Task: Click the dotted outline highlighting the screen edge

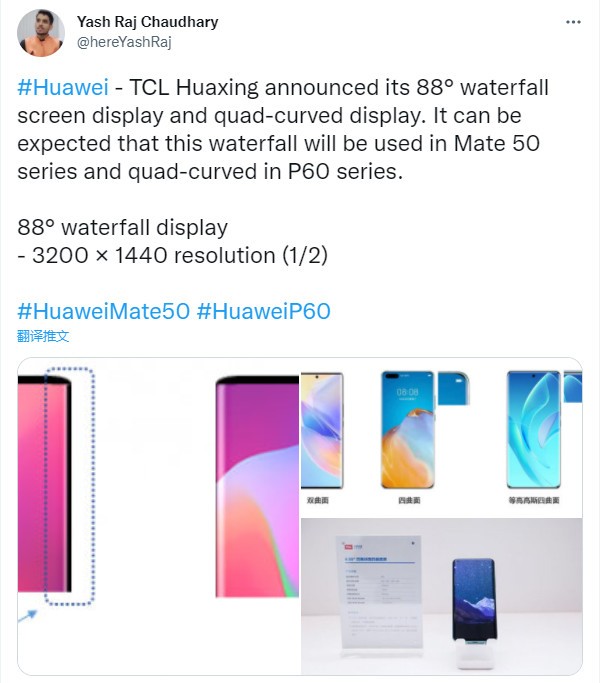Action: 69,487
